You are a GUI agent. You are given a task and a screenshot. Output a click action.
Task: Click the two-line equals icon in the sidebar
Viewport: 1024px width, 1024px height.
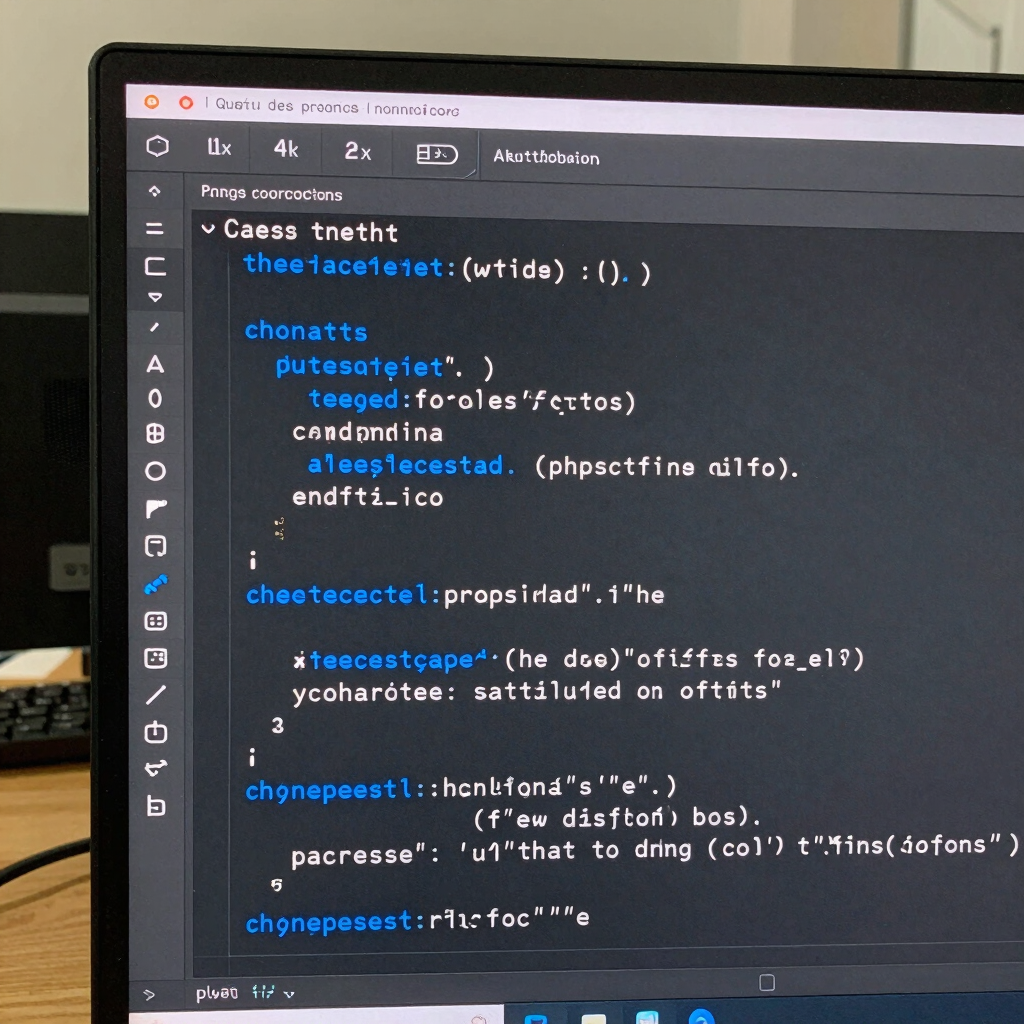pyautogui.click(x=155, y=229)
